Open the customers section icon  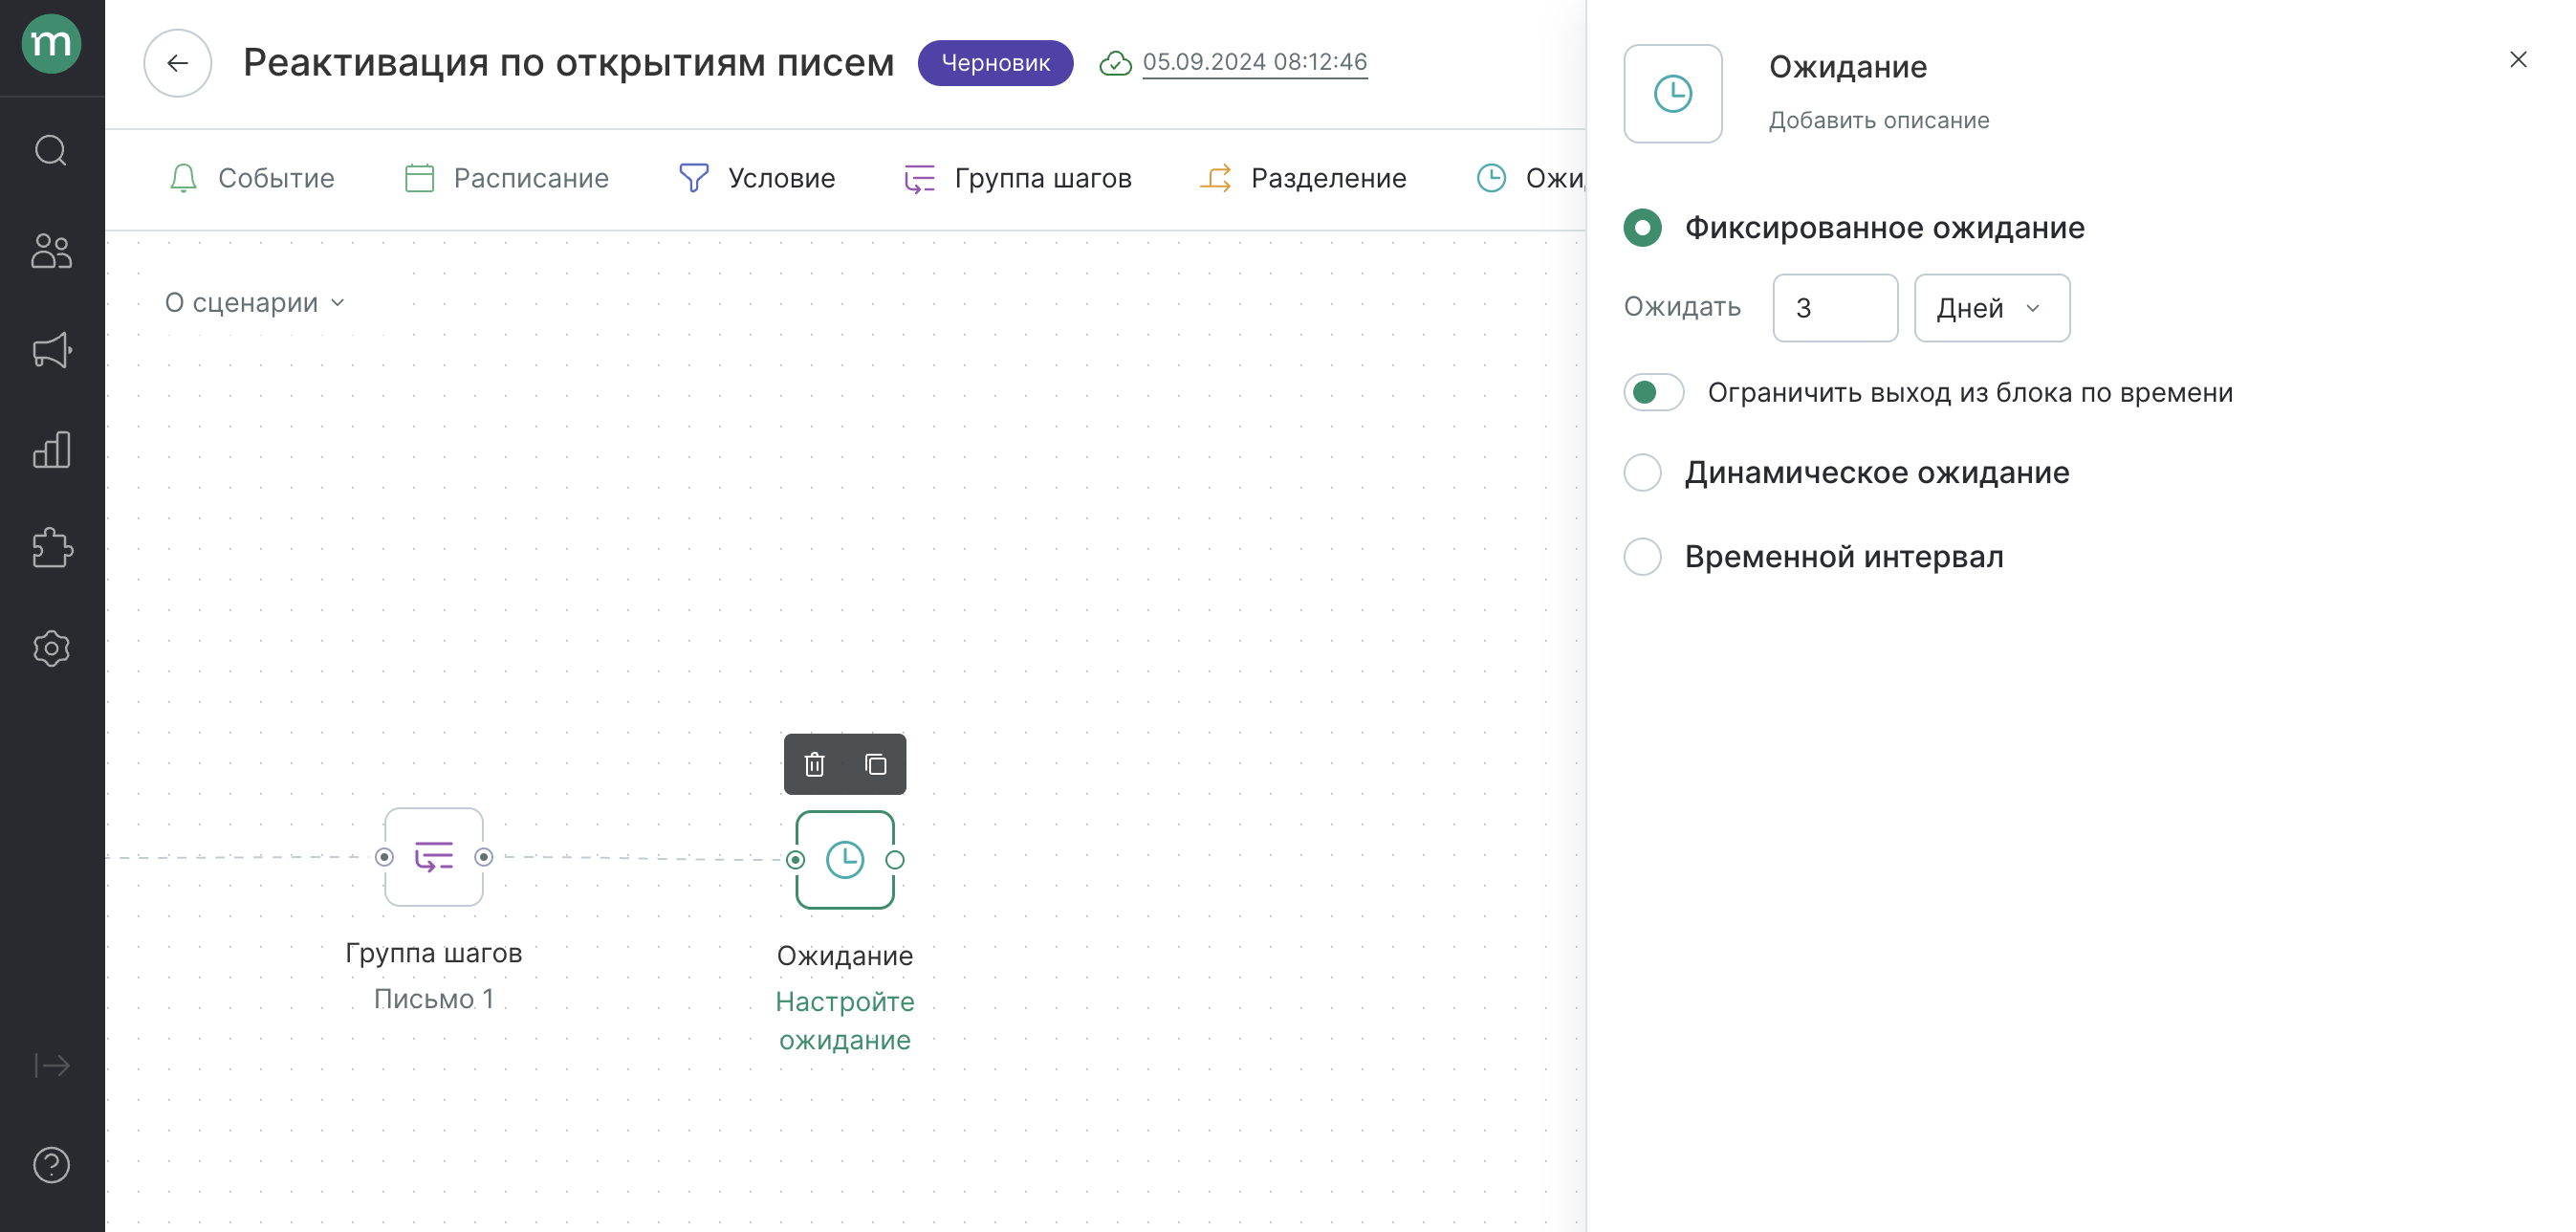pos(51,250)
